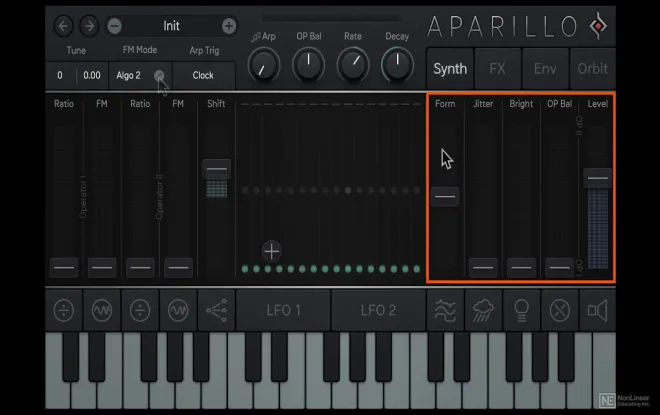This screenshot has height=415, width=660.
Task: Click the FM Mode dropdown arrow circle
Action: point(159,75)
